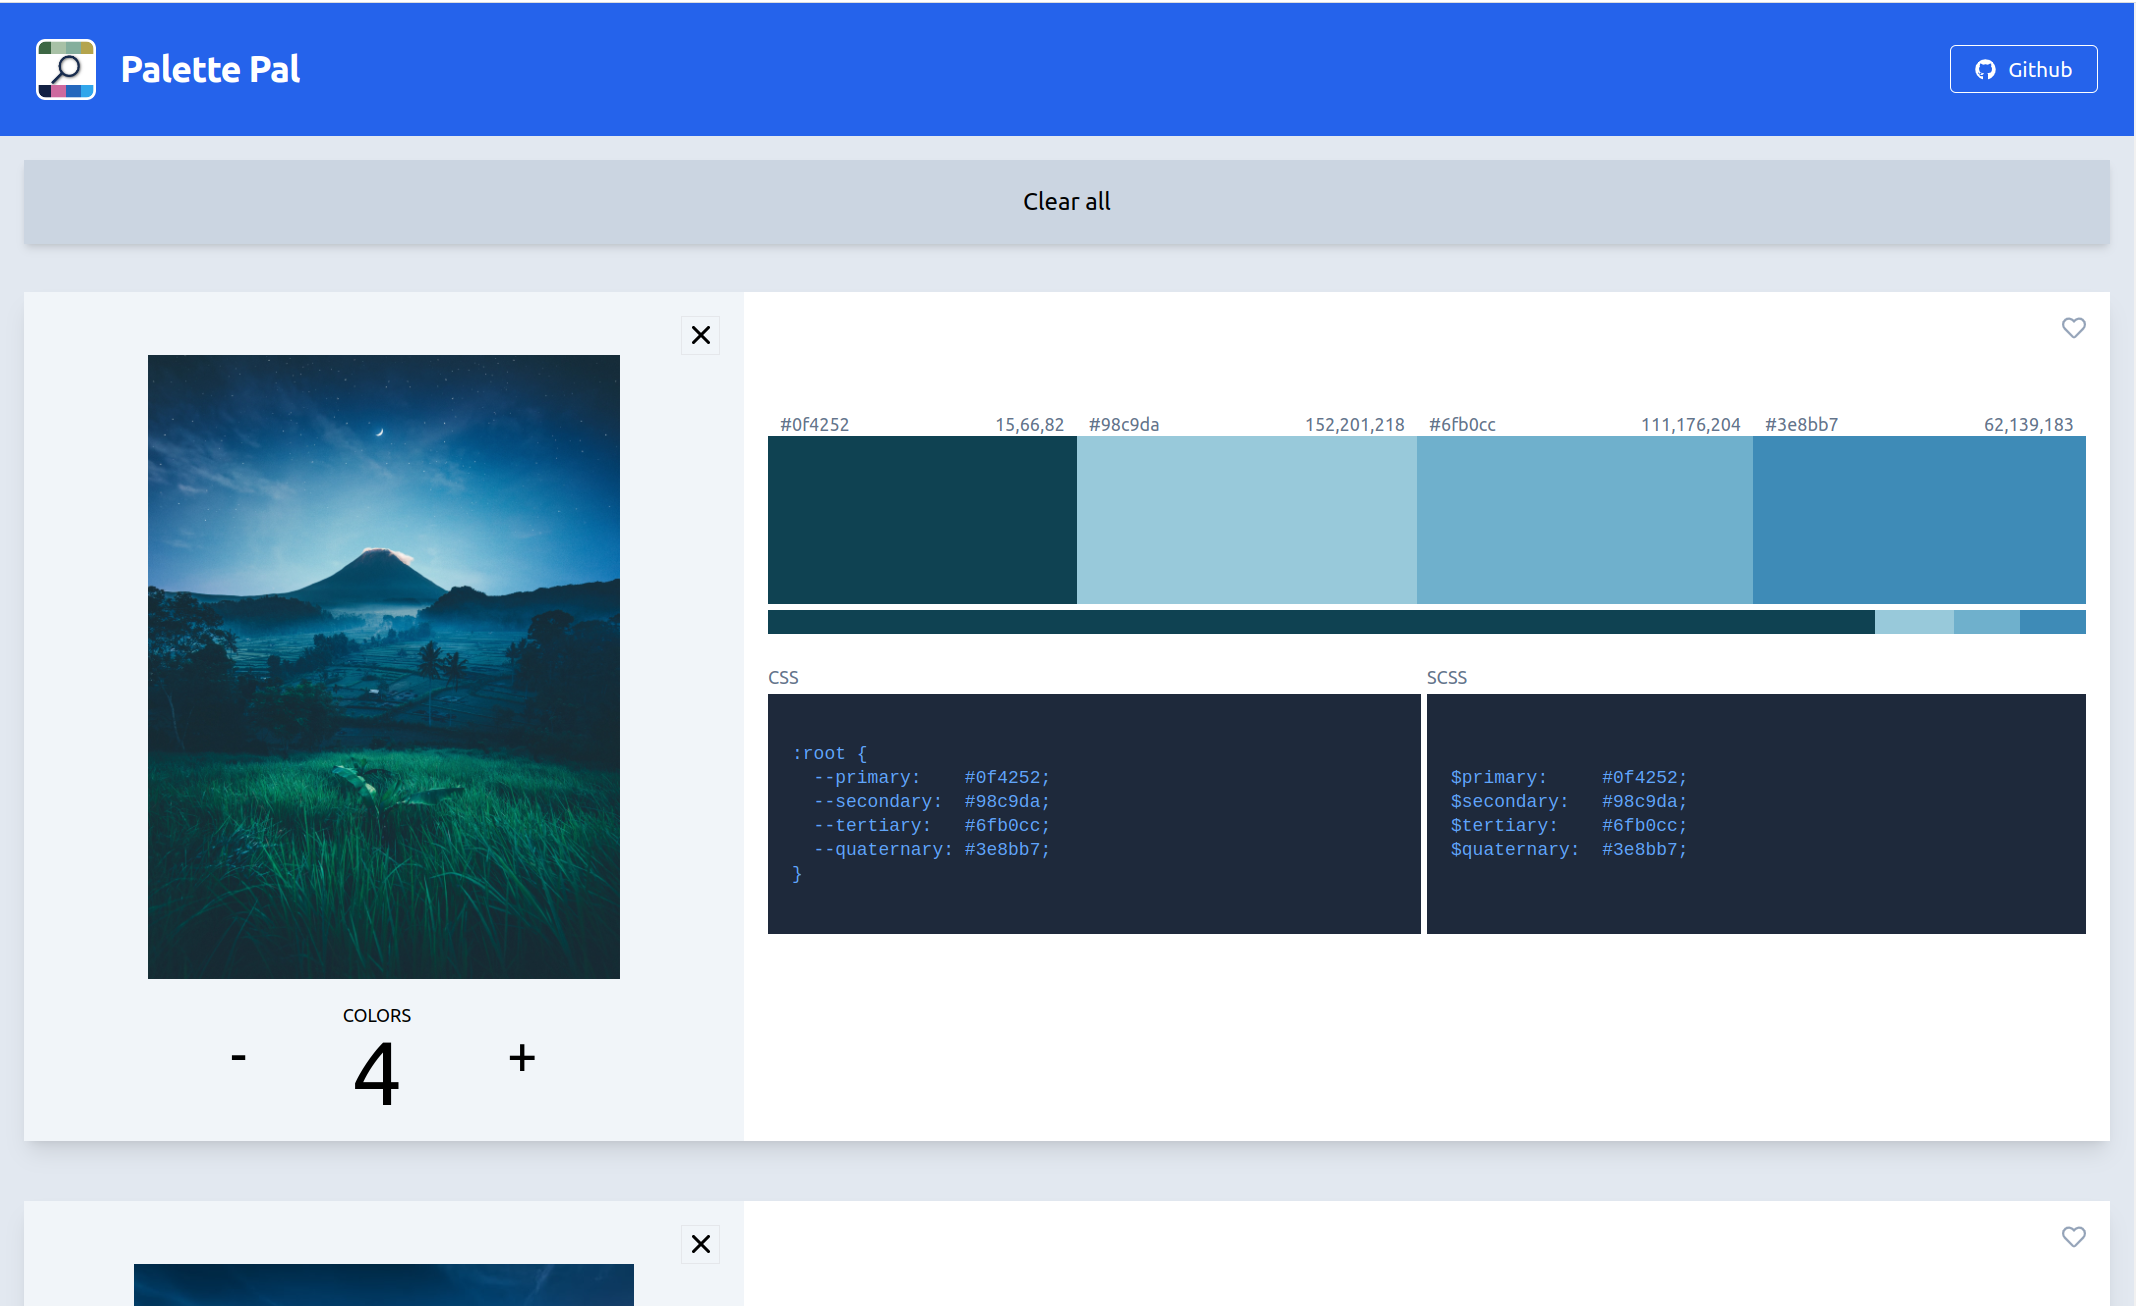Select the dark teal #0f4252 swatch
This screenshot has width=2136, height=1306.
(x=920, y=519)
